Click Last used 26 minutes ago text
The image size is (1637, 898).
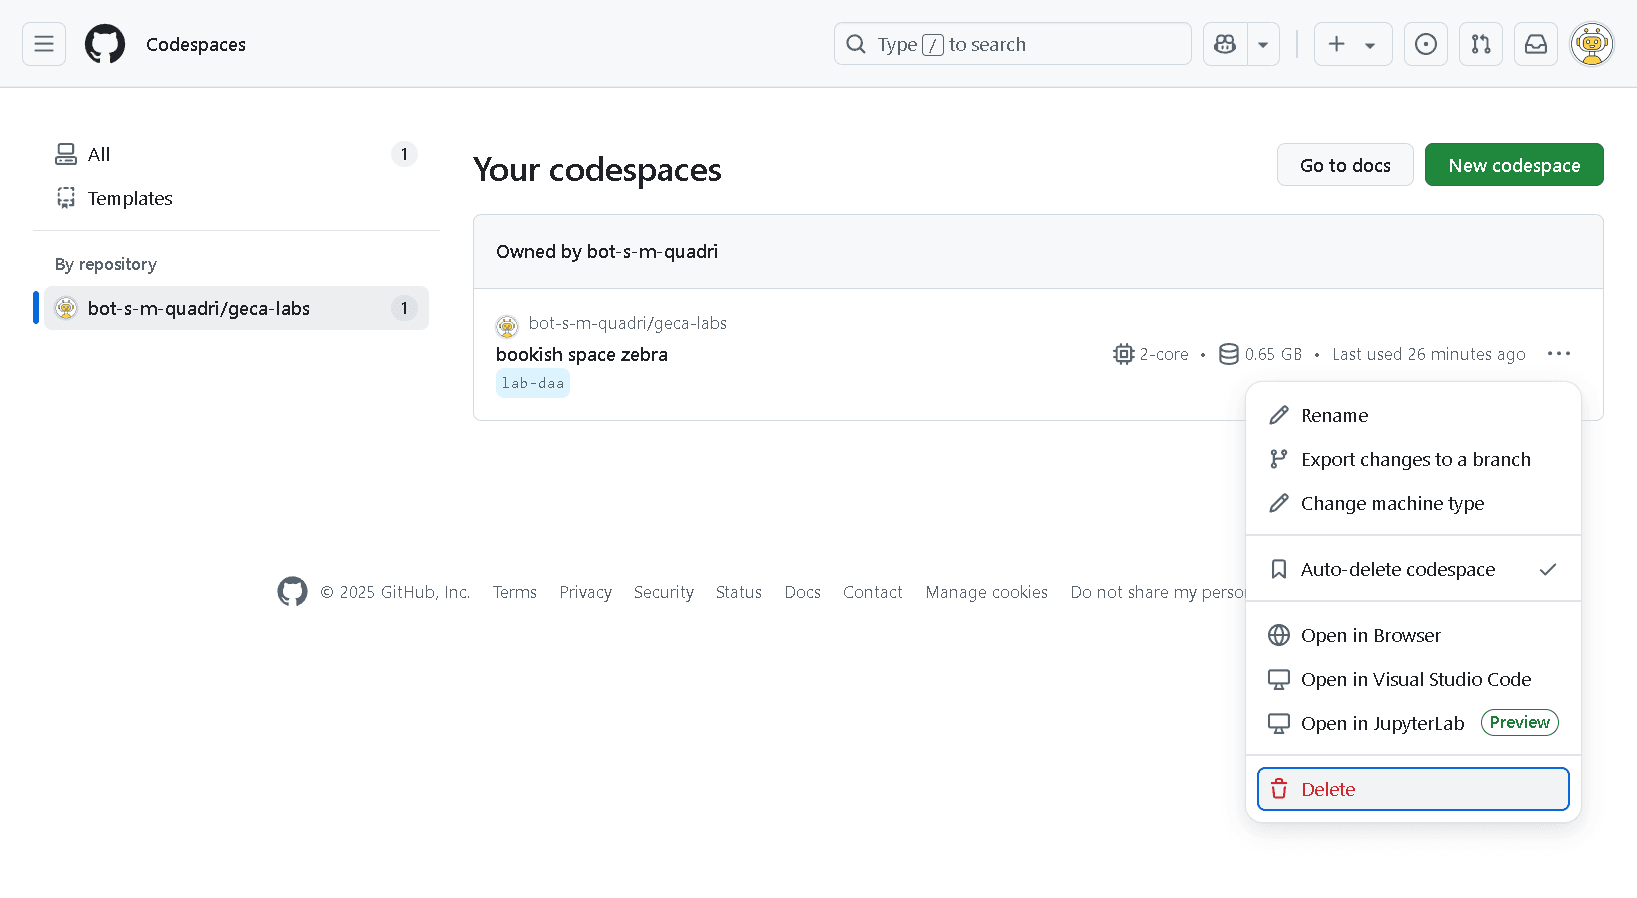point(1429,354)
